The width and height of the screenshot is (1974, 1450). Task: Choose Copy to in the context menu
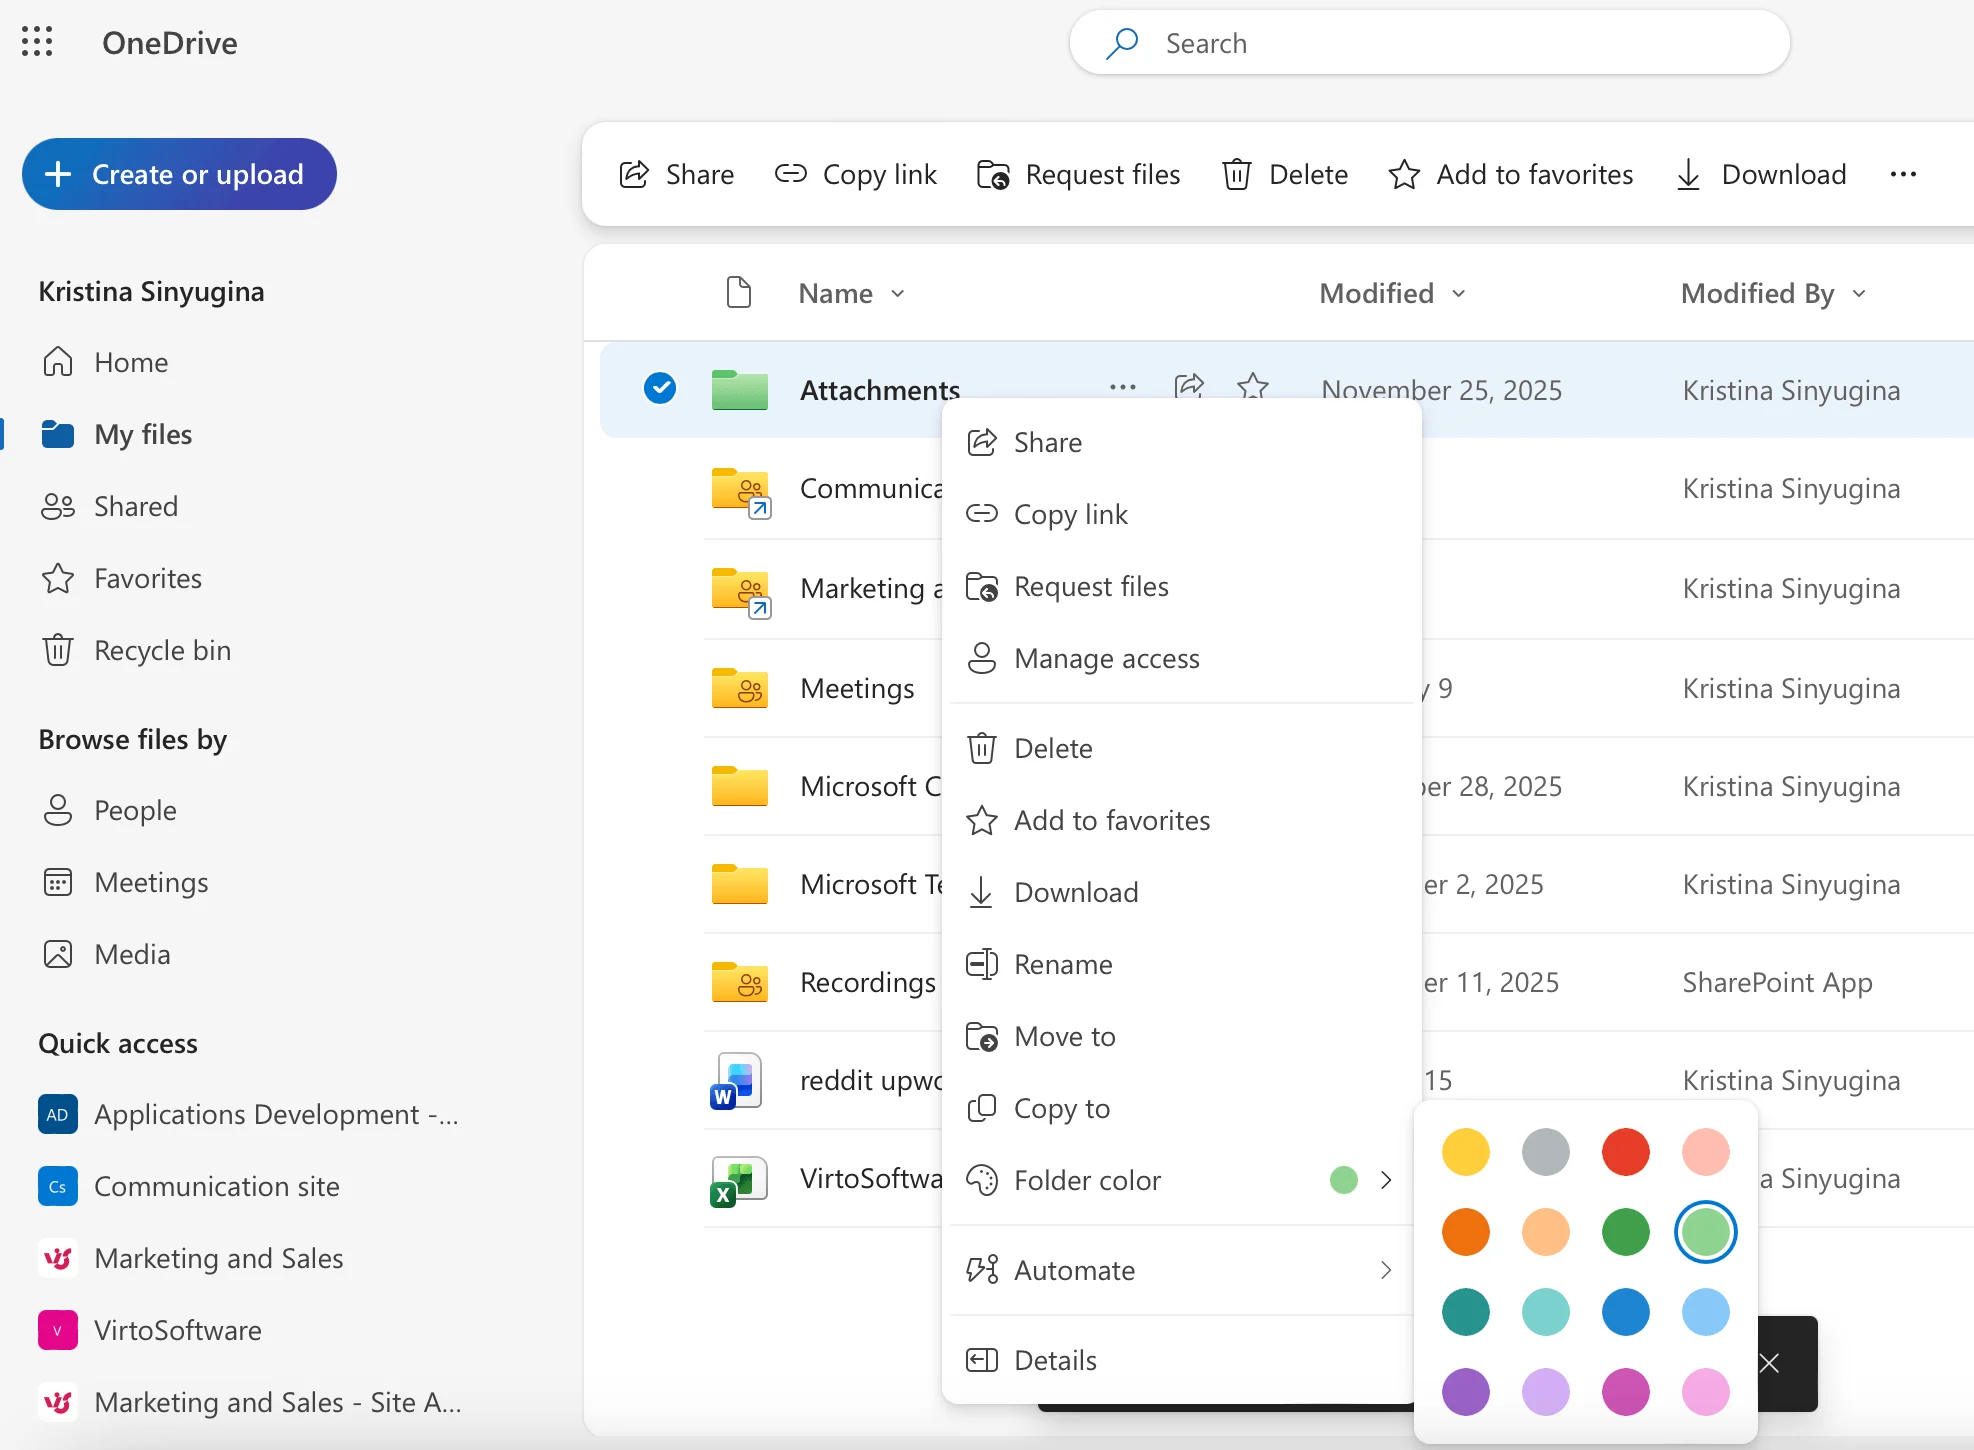click(1181, 1108)
